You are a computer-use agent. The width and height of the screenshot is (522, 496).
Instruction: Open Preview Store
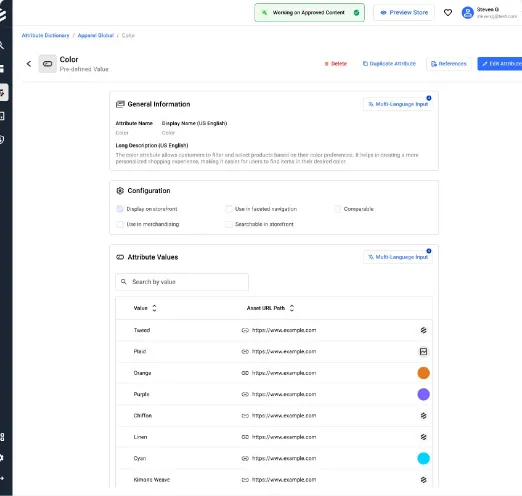tap(404, 13)
